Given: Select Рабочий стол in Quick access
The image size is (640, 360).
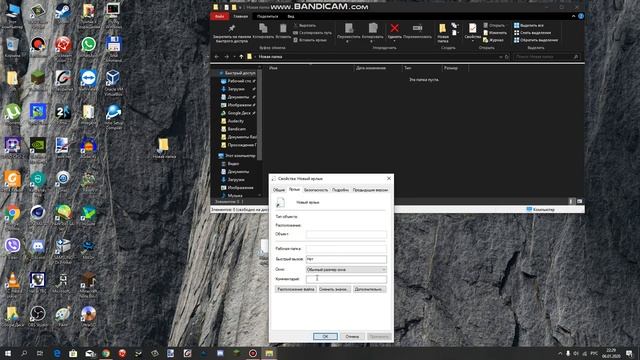Looking at the screenshot, I should pyautogui.click(x=239, y=81).
